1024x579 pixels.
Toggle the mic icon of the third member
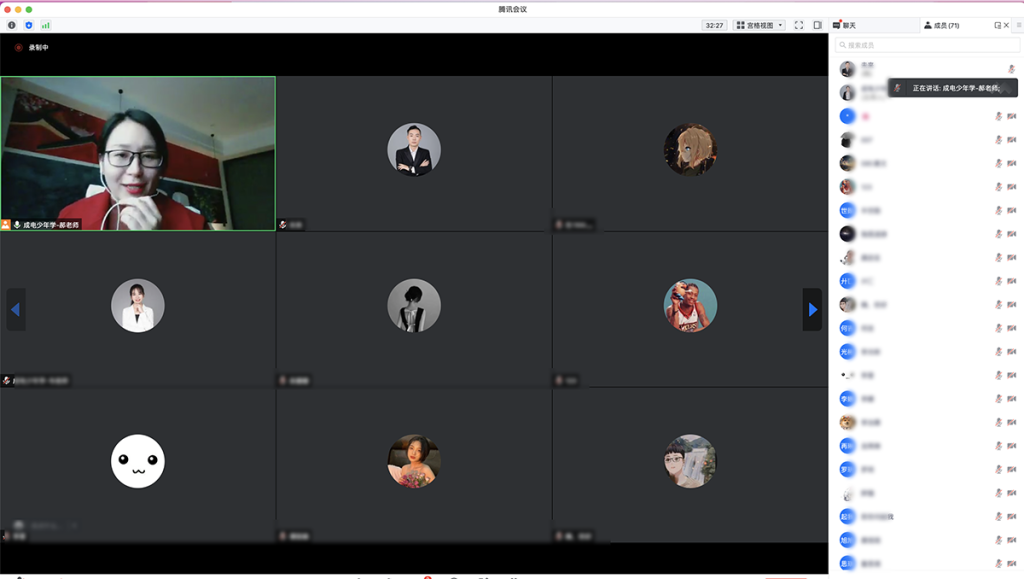[998, 116]
